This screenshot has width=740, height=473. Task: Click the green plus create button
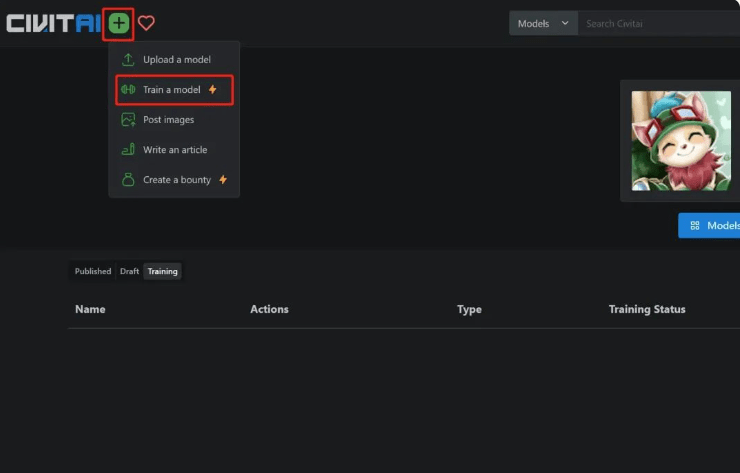click(x=119, y=23)
